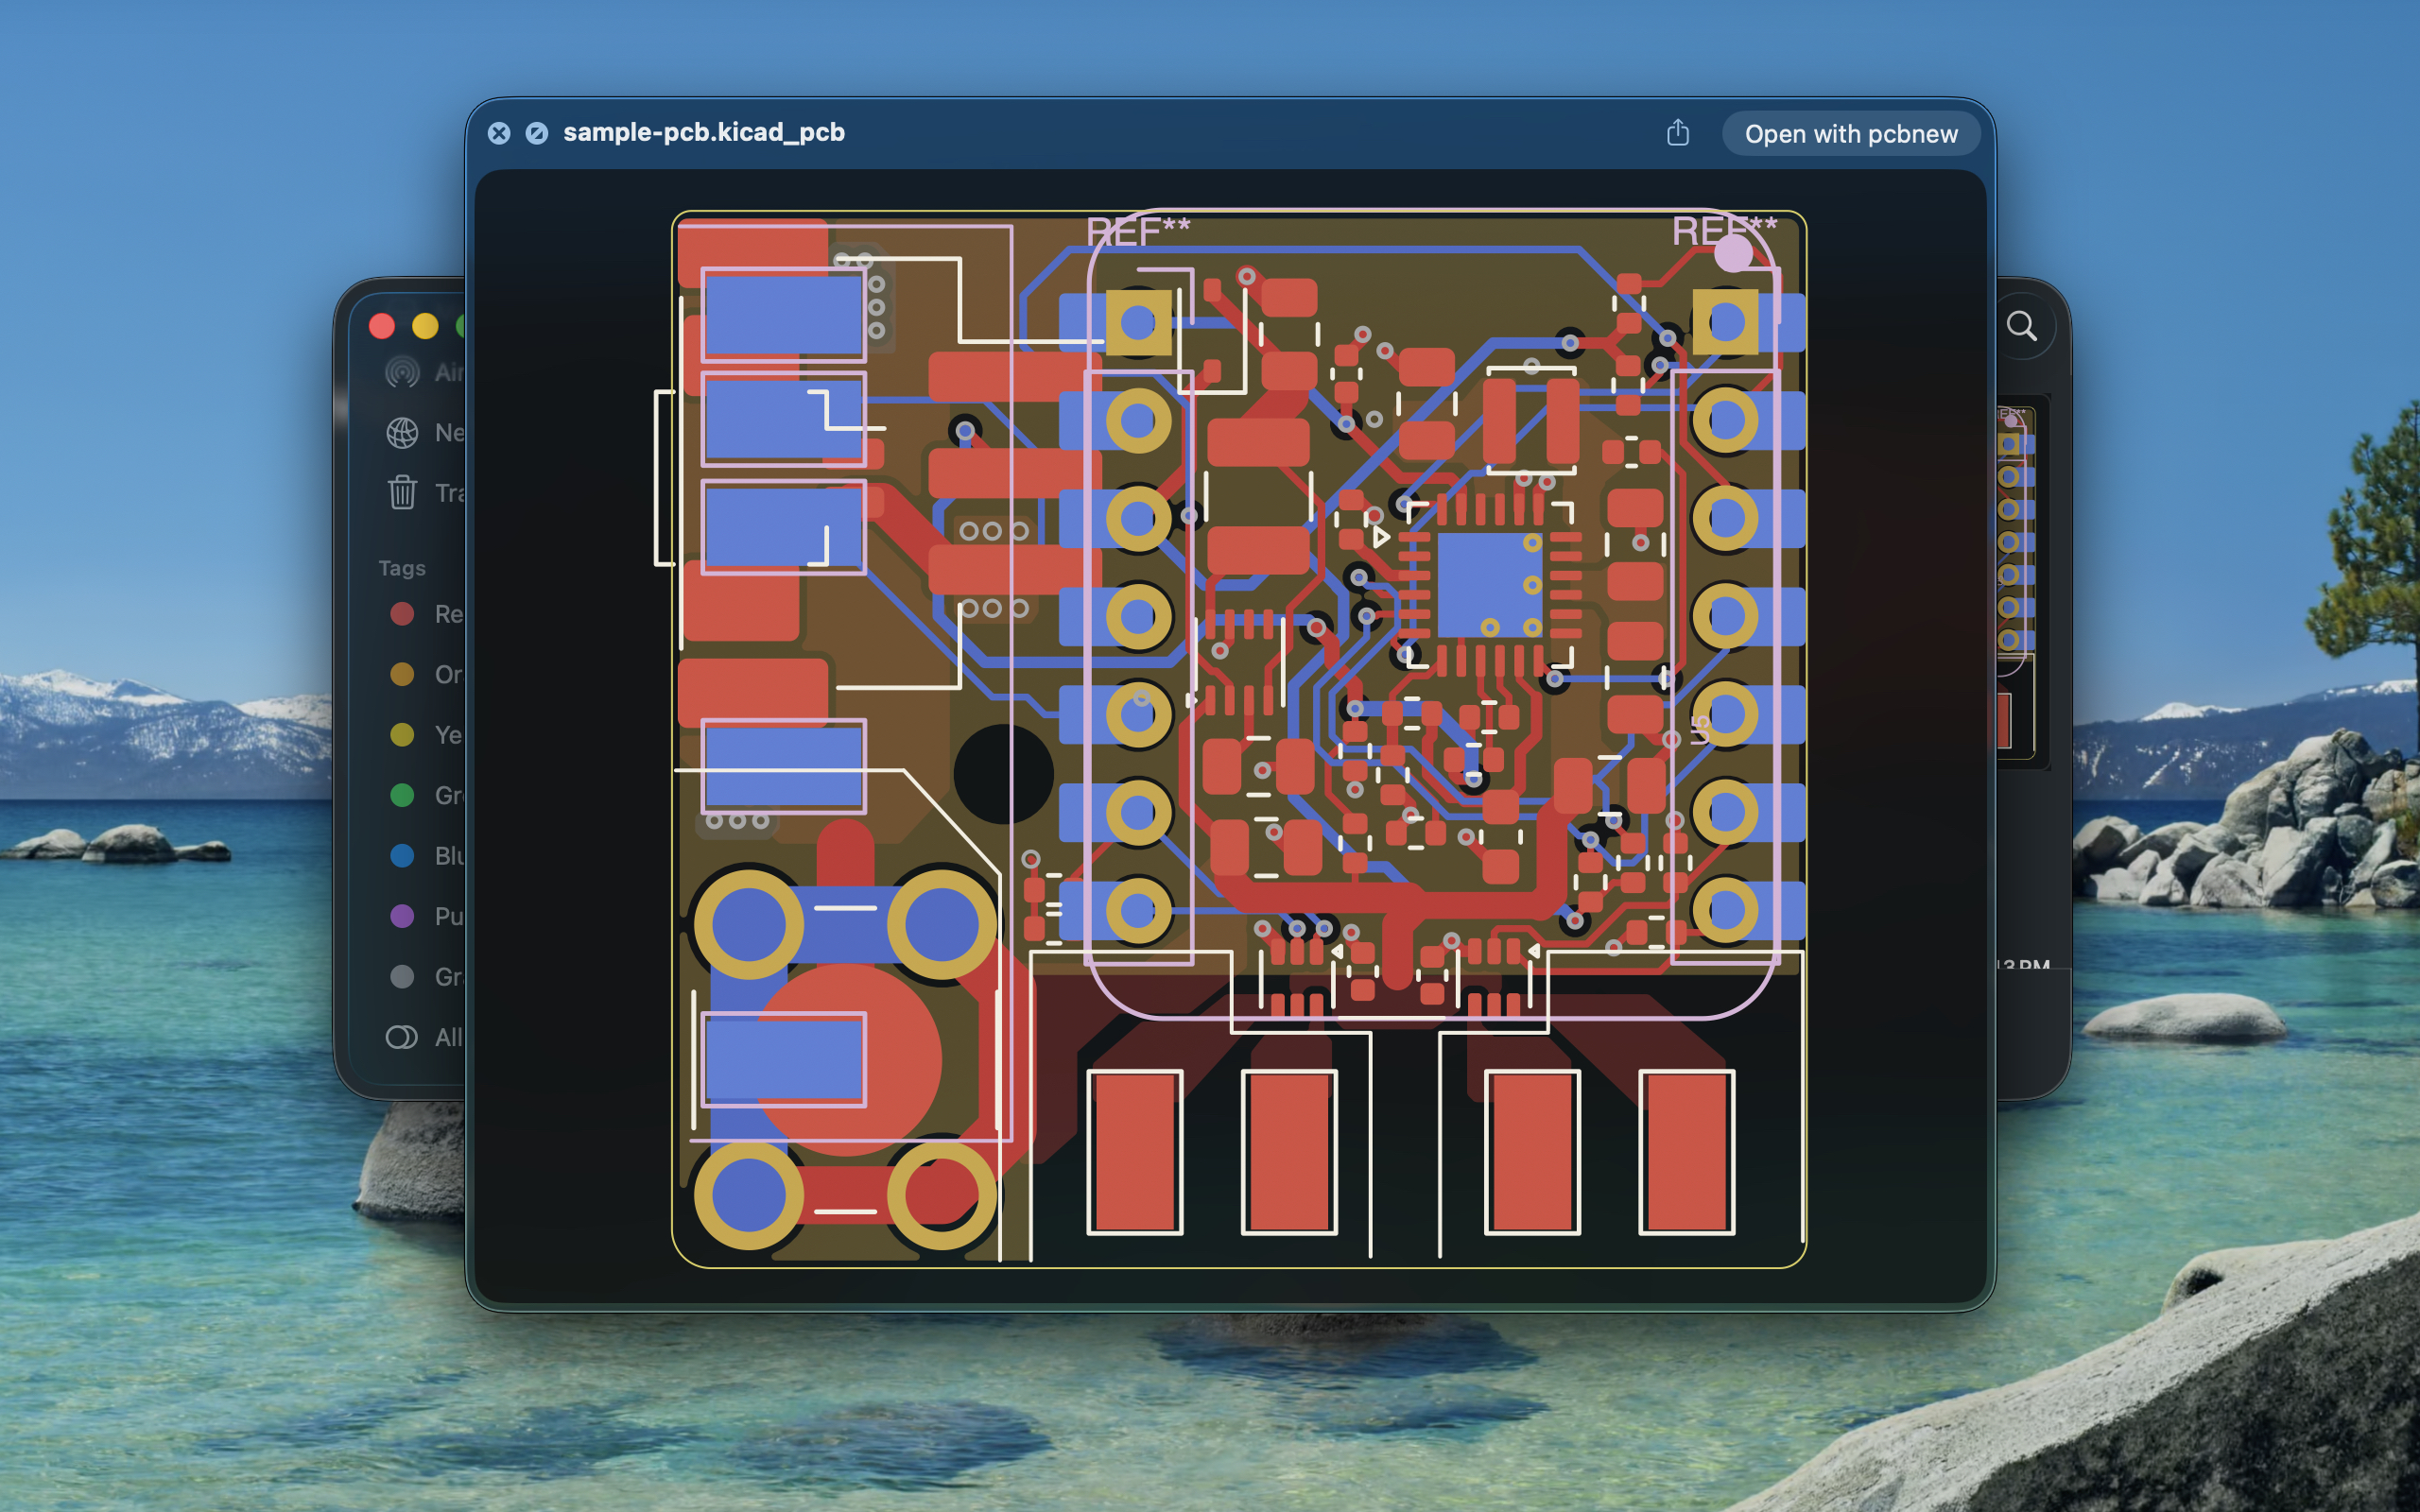Select the AirDrop icon in Finder sidebar
The width and height of the screenshot is (2420, 1512).
[402, 372]
